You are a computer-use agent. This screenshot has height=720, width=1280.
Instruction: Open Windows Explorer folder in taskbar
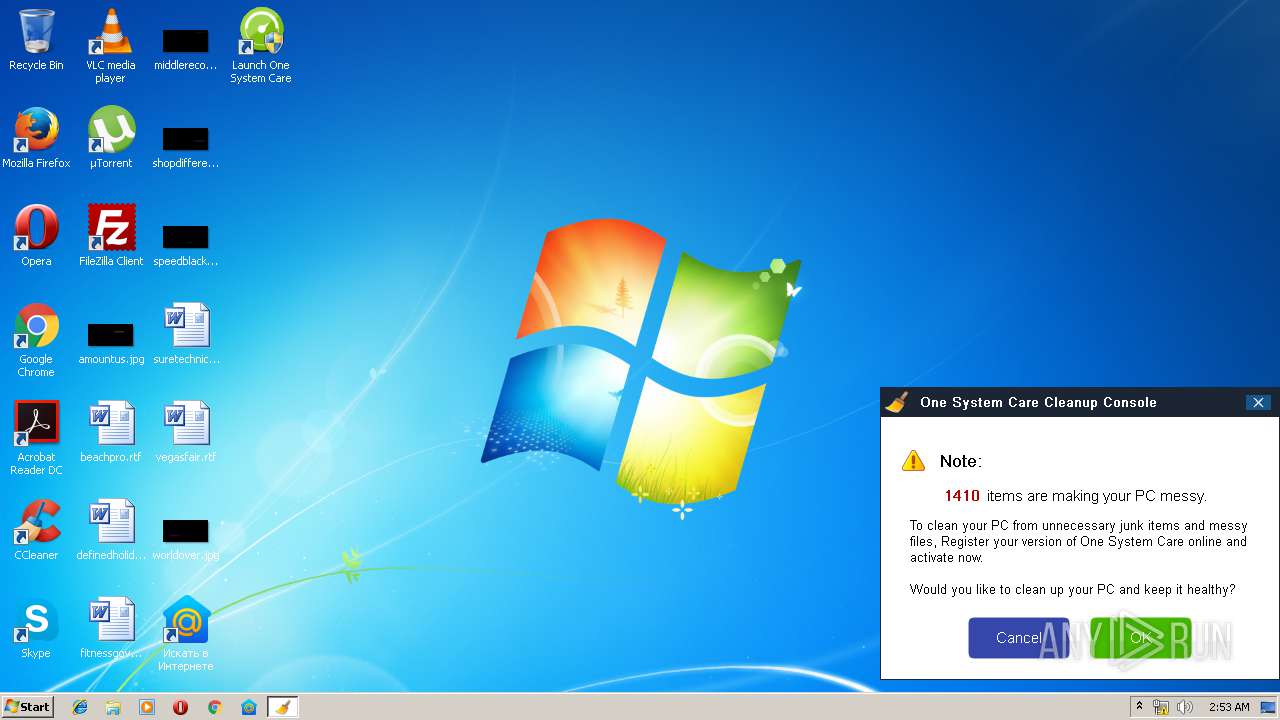point(113,707)
